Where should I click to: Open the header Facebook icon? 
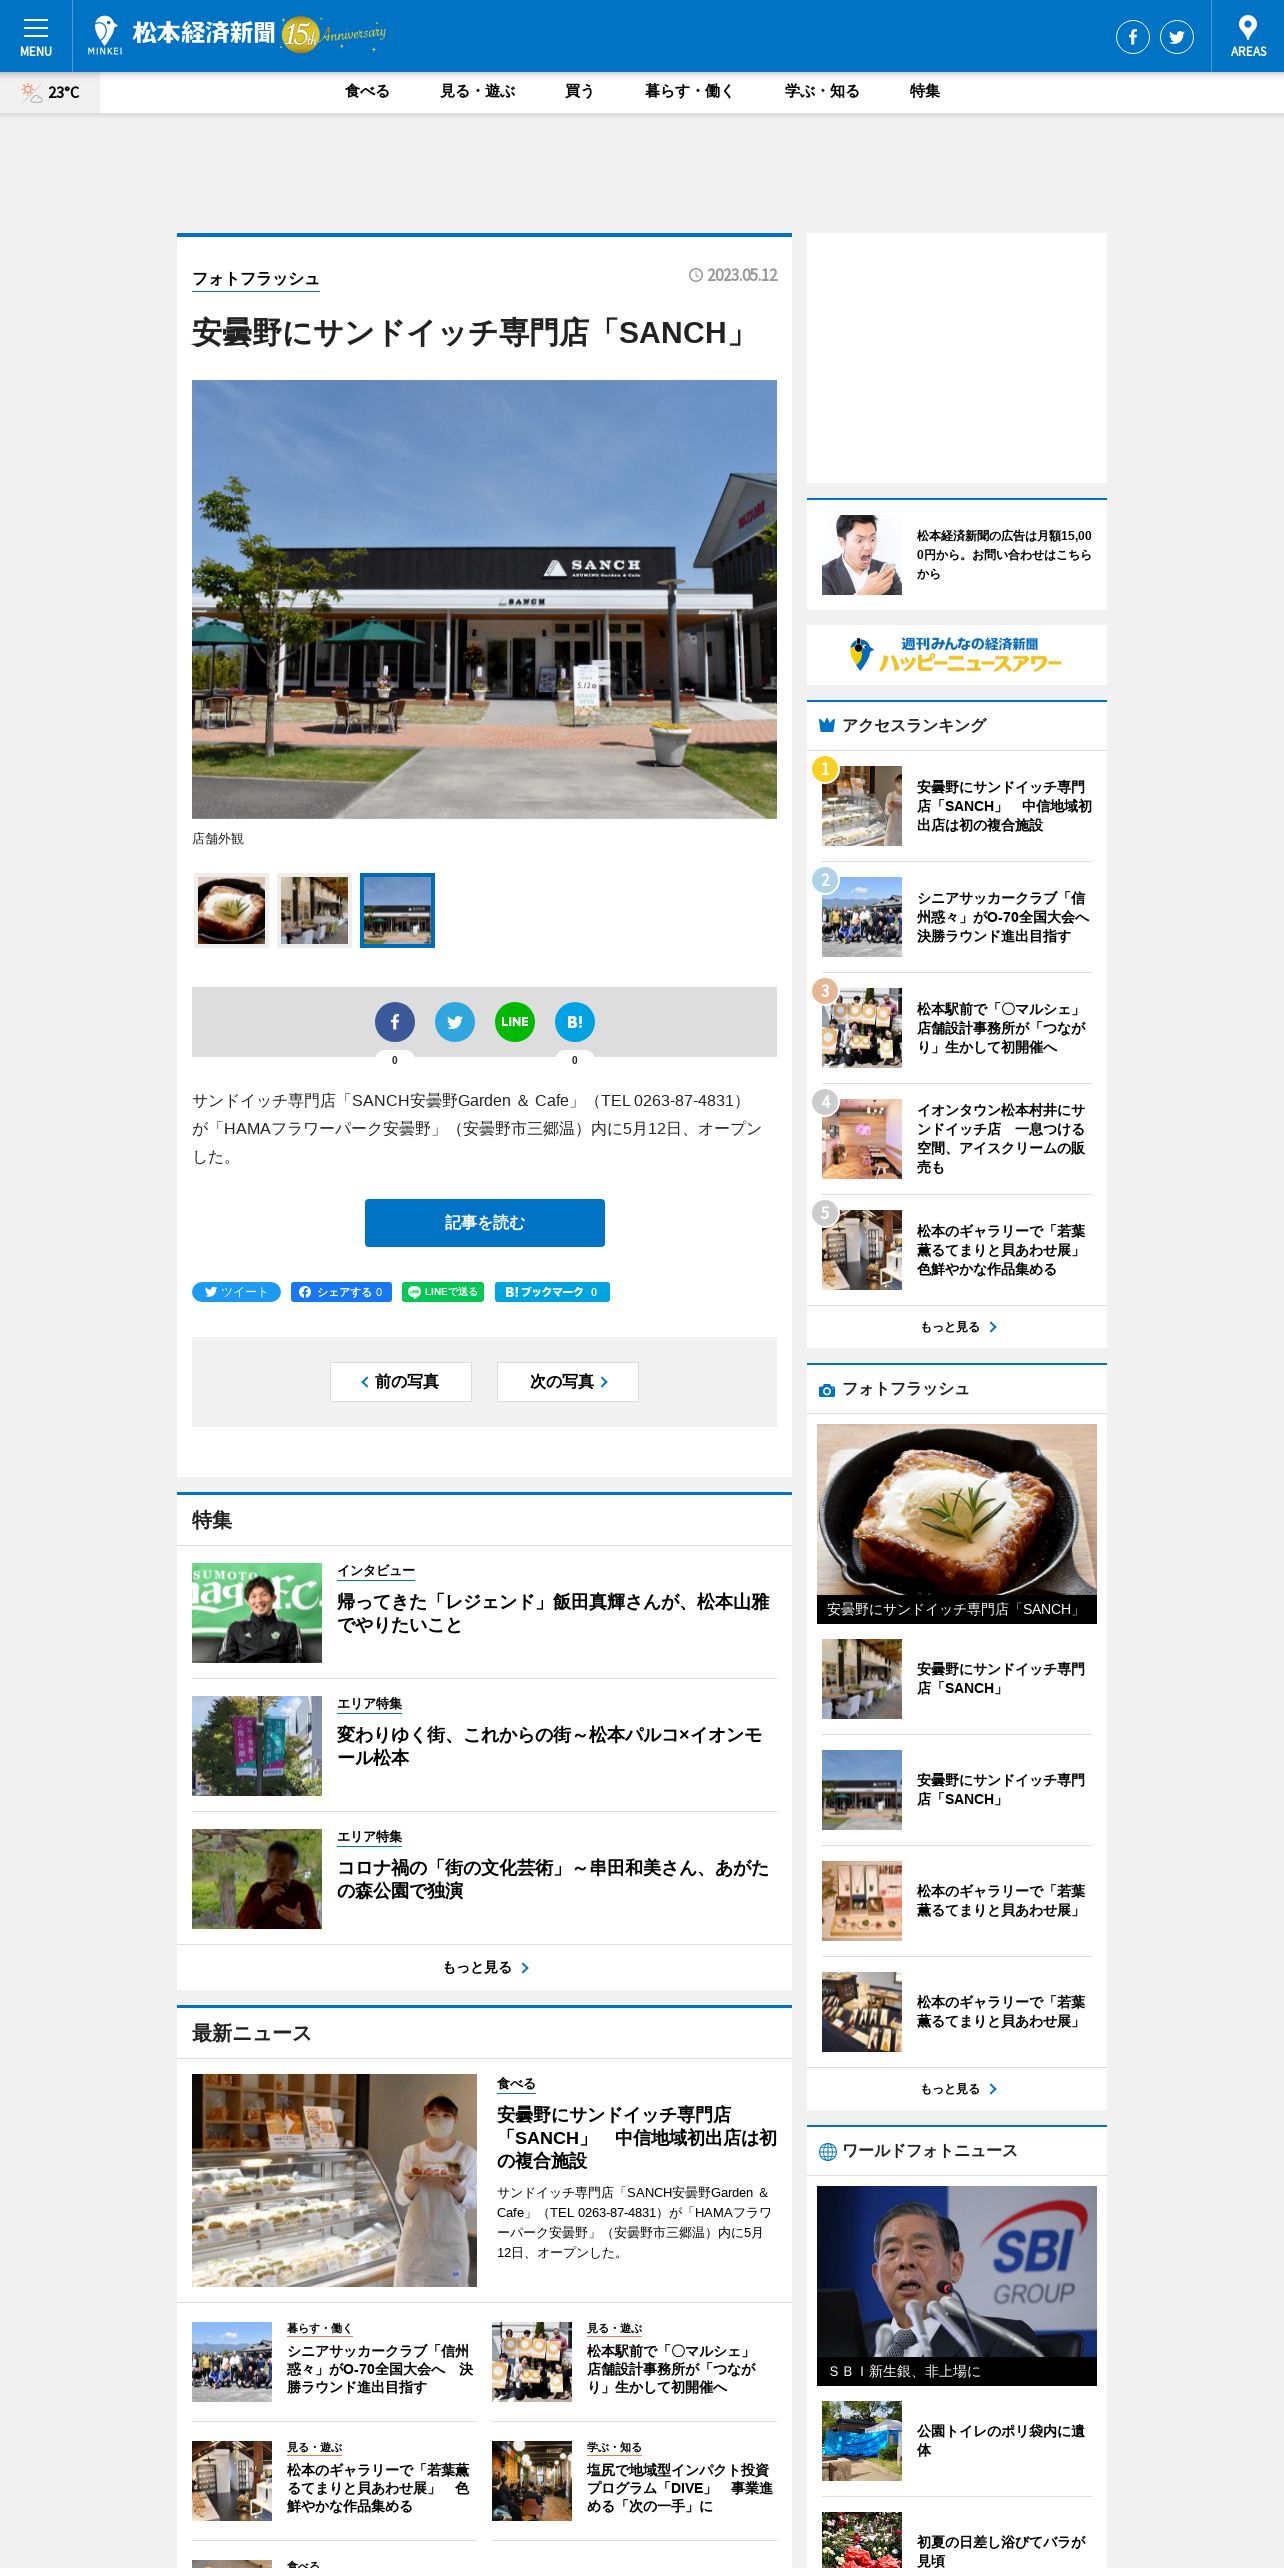click(x=1132, y=37)
